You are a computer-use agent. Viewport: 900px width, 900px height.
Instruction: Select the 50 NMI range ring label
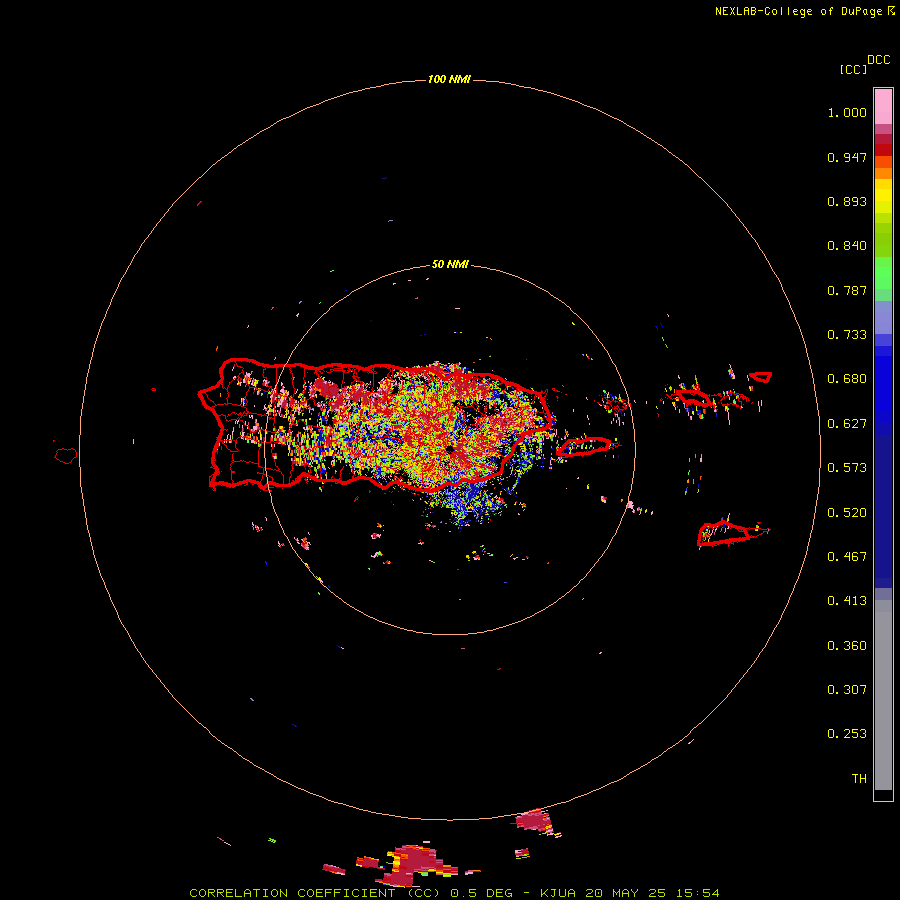450,265
